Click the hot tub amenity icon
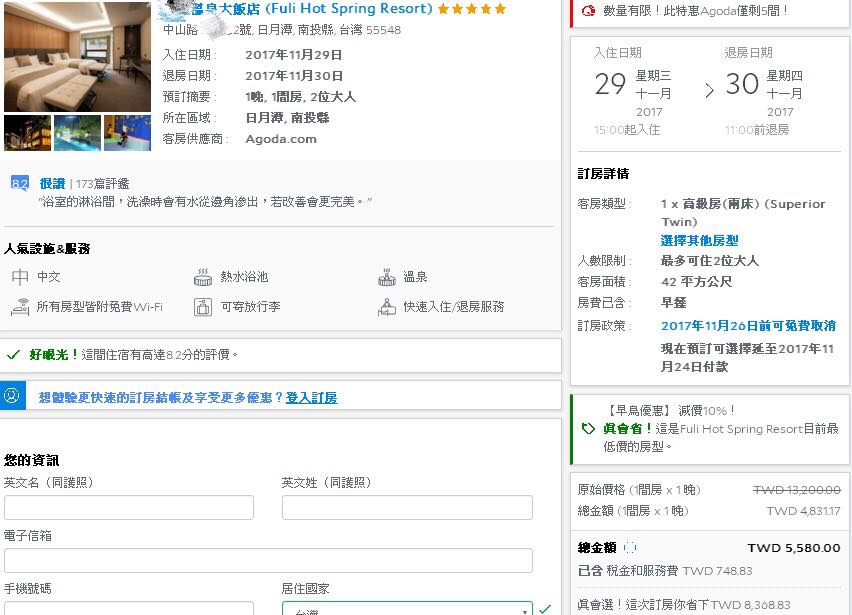852x615 pixels. coord(203,277)
